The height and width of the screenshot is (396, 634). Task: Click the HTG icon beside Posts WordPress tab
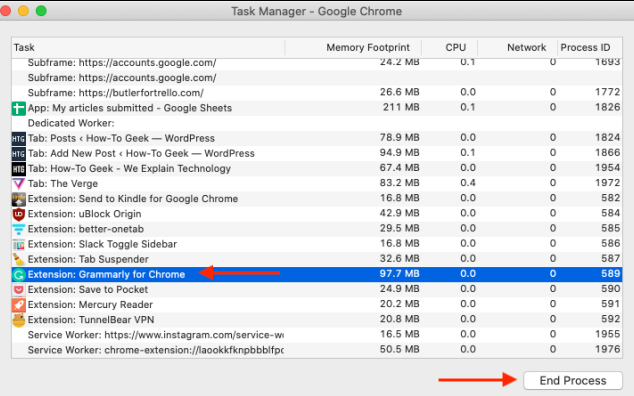[19, 139]
